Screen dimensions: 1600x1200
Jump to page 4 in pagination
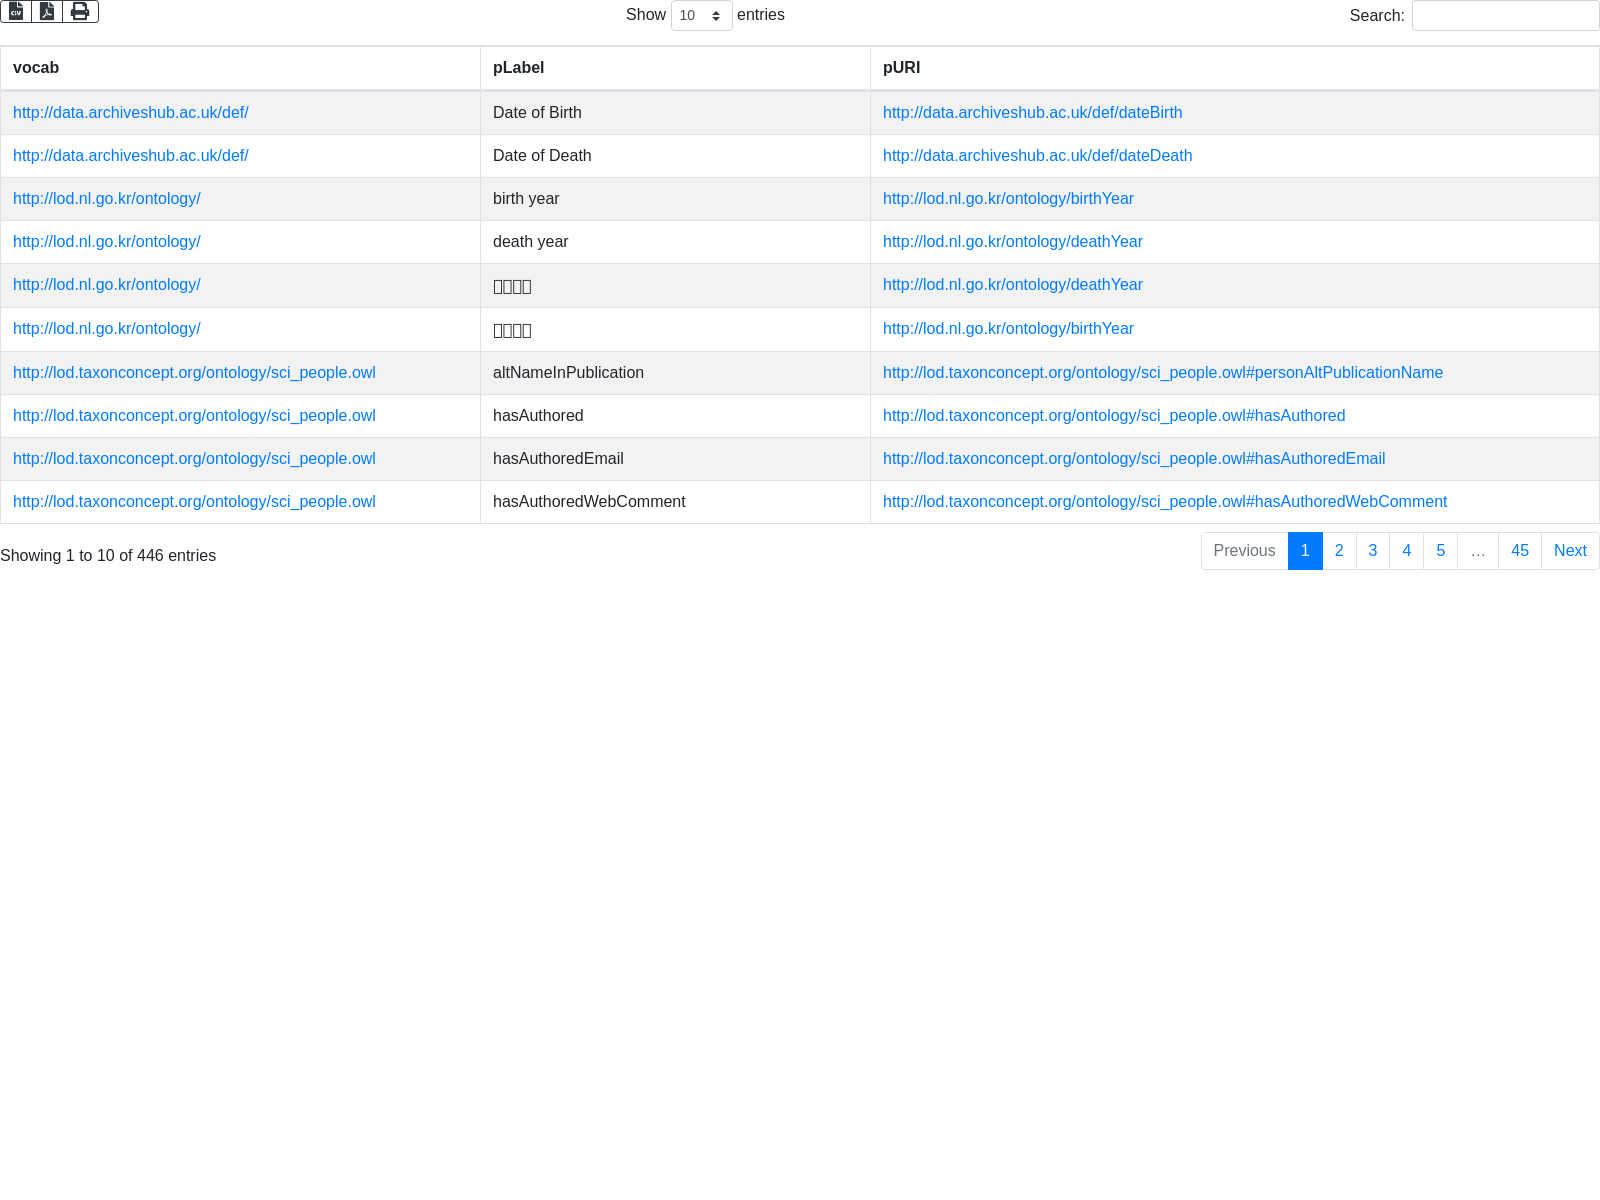[x=1406, y=551]
